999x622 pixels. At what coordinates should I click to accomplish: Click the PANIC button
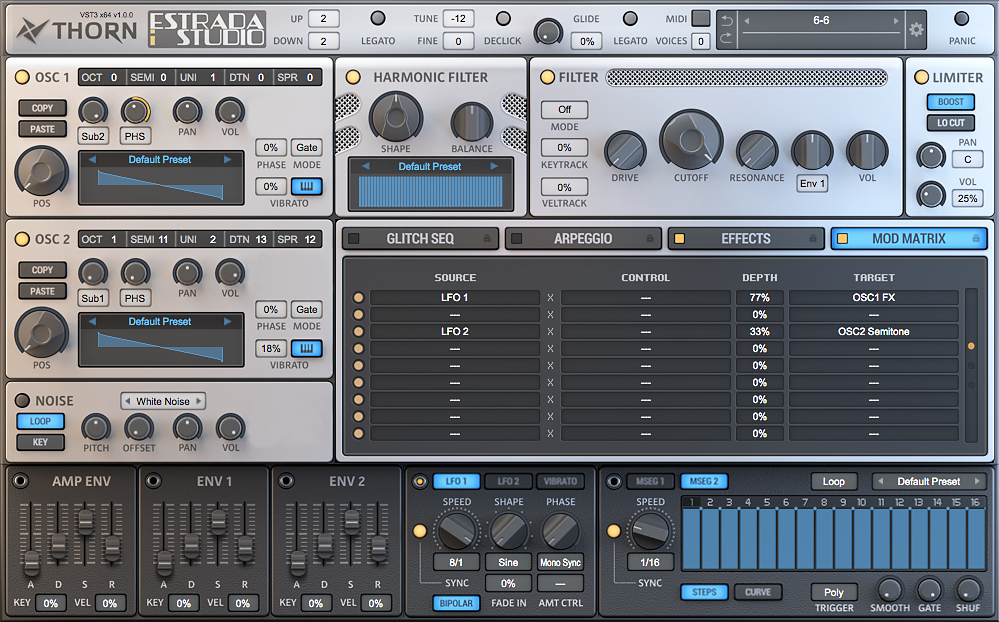click(961, 18)
